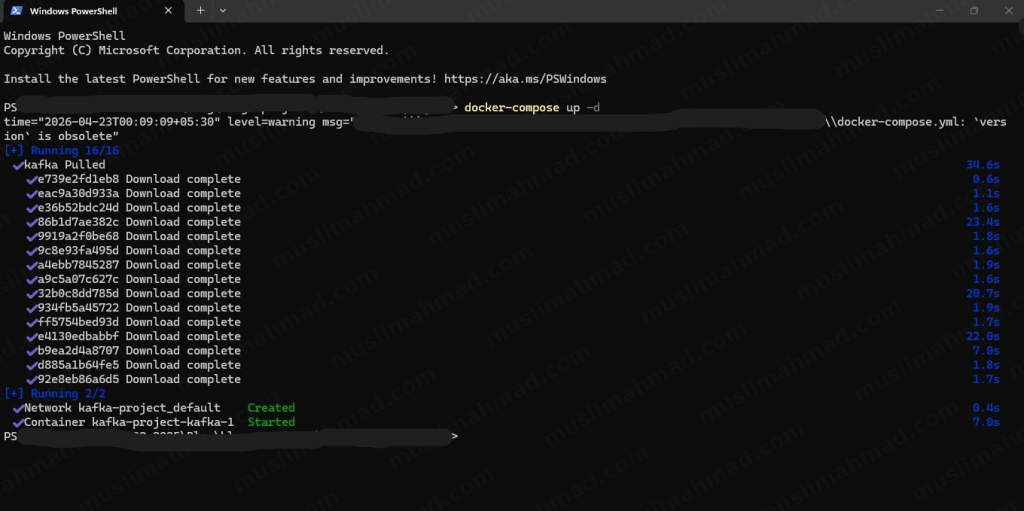
Task: Click layer 92e8eb86a6d5 Download complete
Action: click(139, 380)
